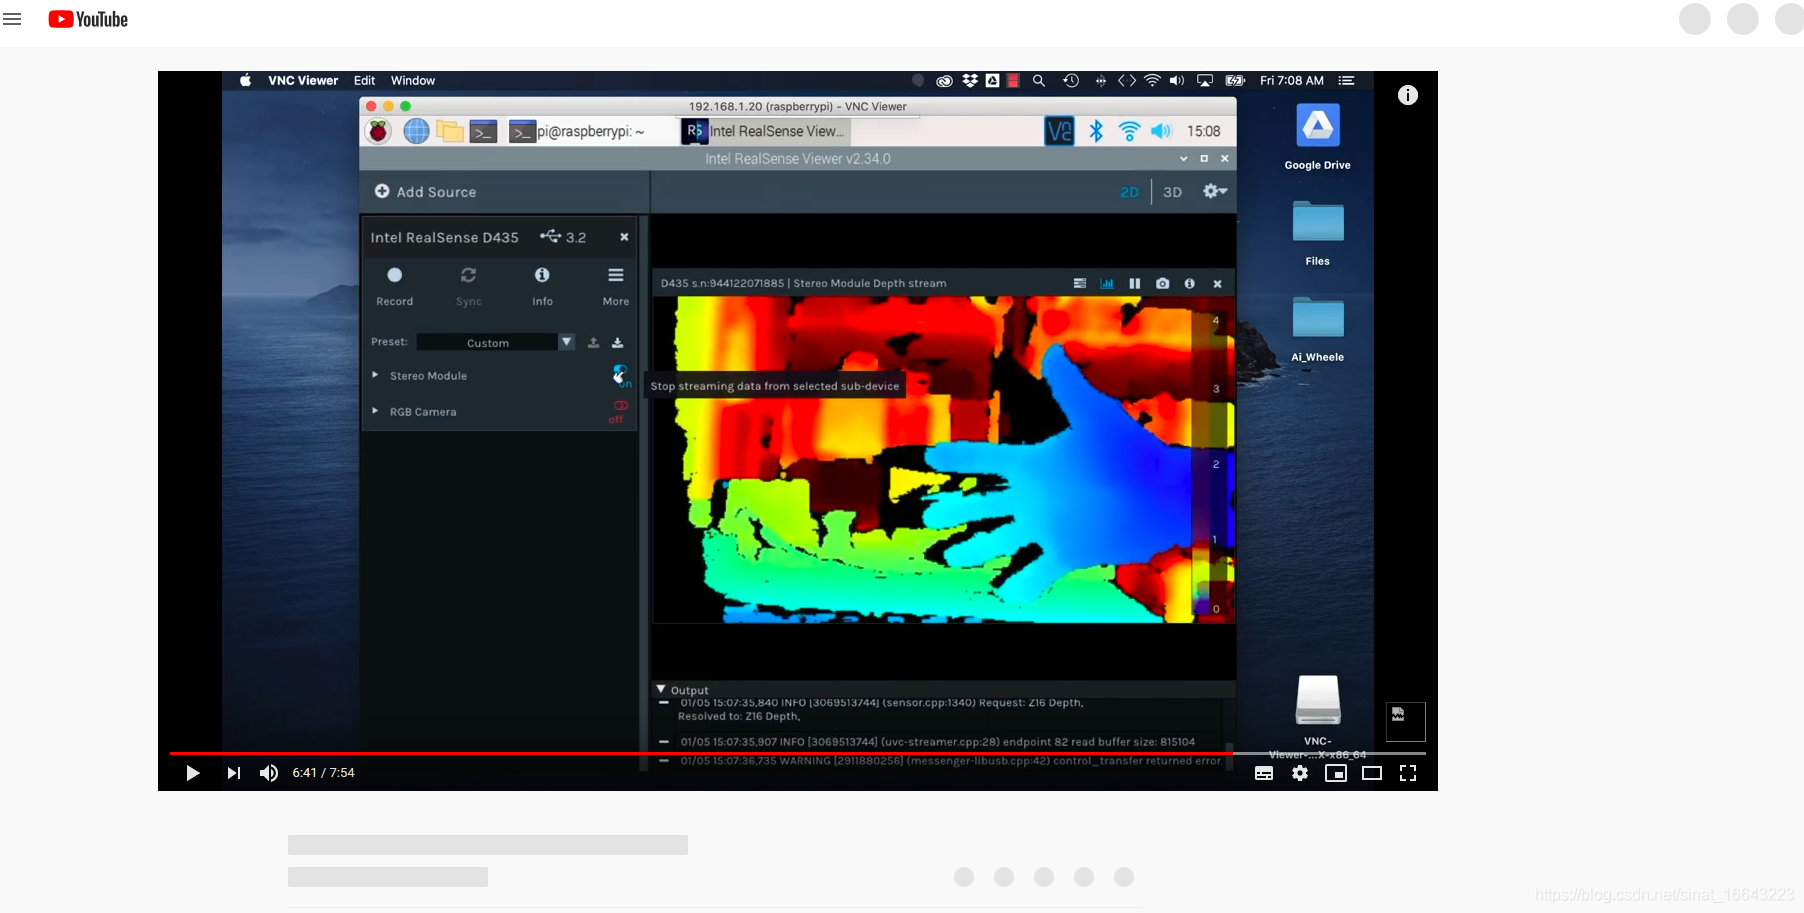Collapse the RealSense Viewer window chevron
1804x913 pixels.
1183,159
